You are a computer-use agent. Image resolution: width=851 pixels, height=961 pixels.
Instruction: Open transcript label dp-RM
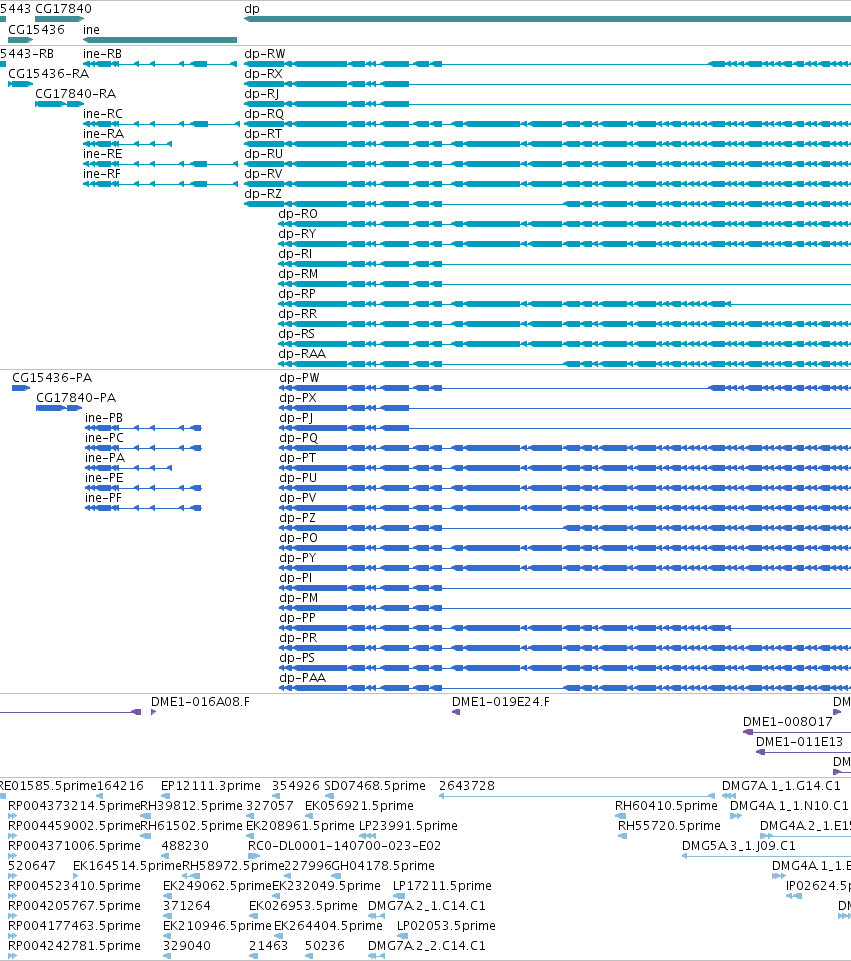pos(298,274)
